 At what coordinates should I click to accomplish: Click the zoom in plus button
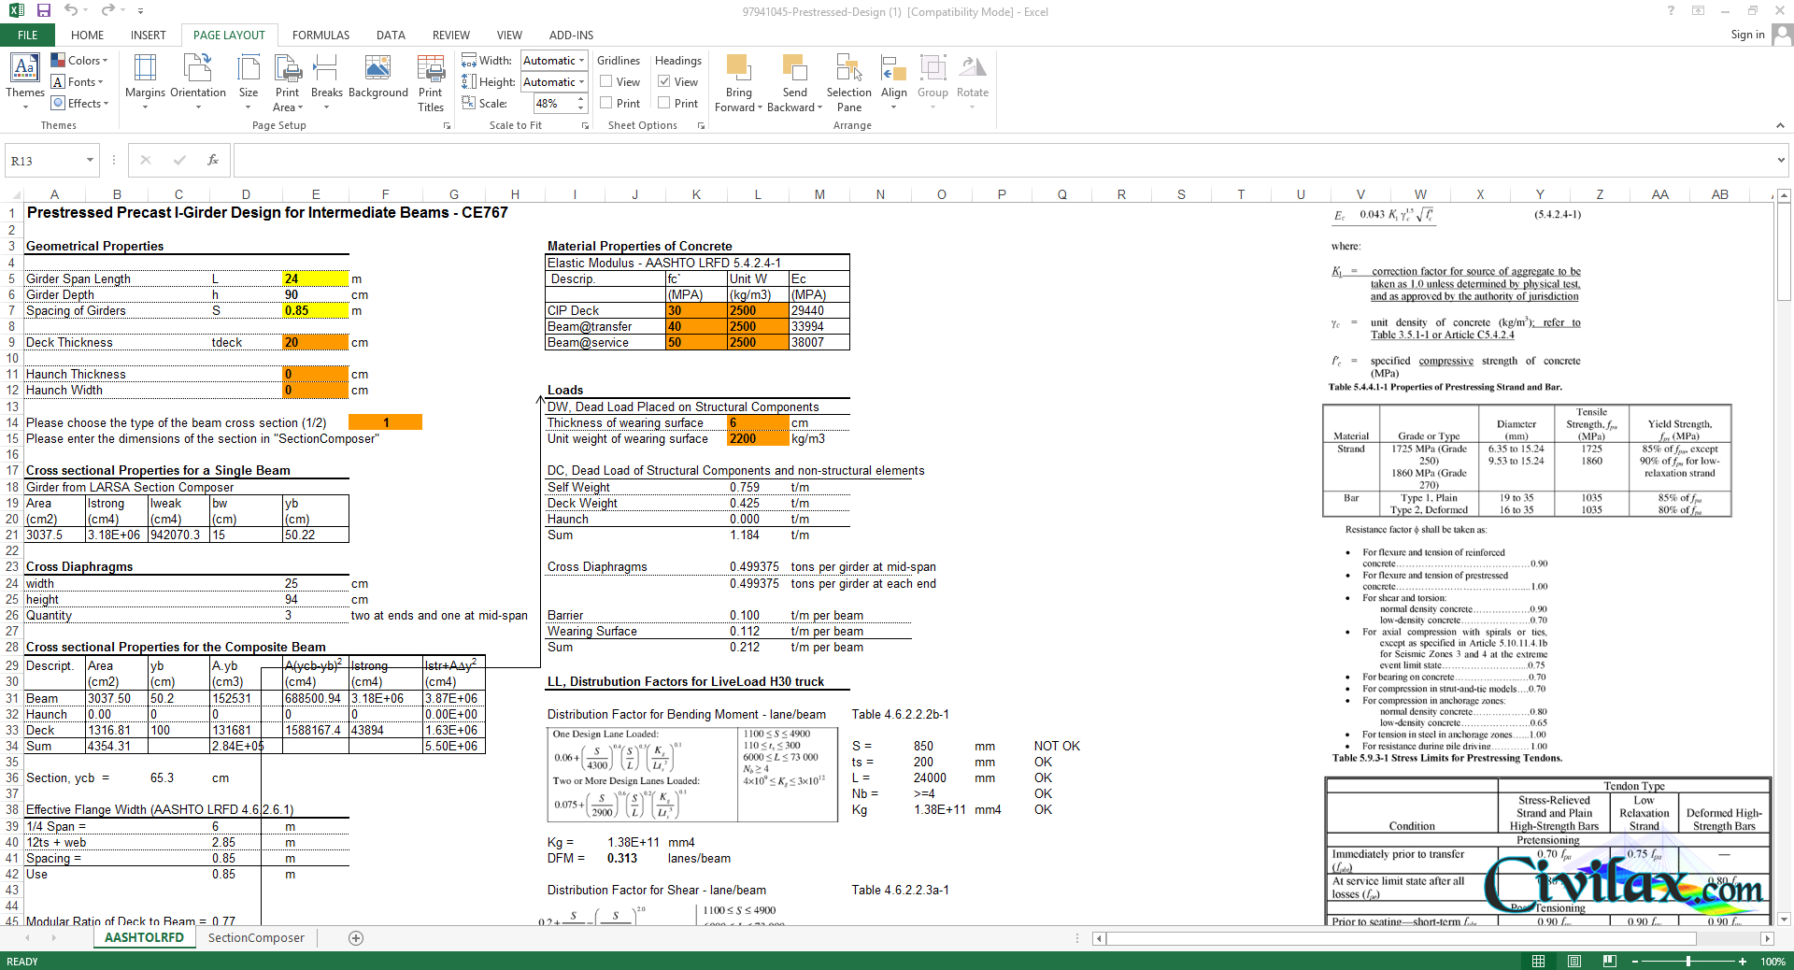(1742, 961)
